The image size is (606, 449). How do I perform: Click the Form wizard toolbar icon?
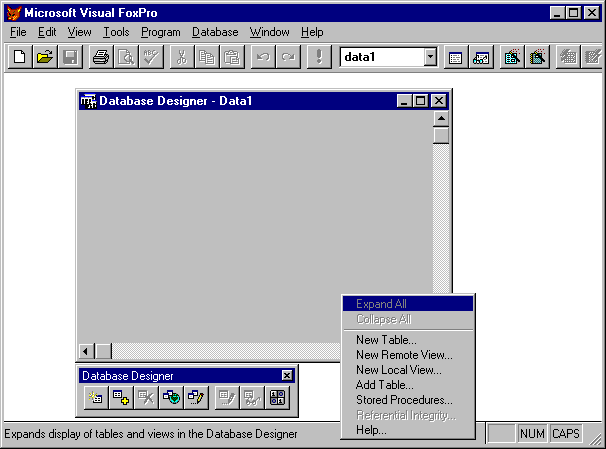coord(512,57)
